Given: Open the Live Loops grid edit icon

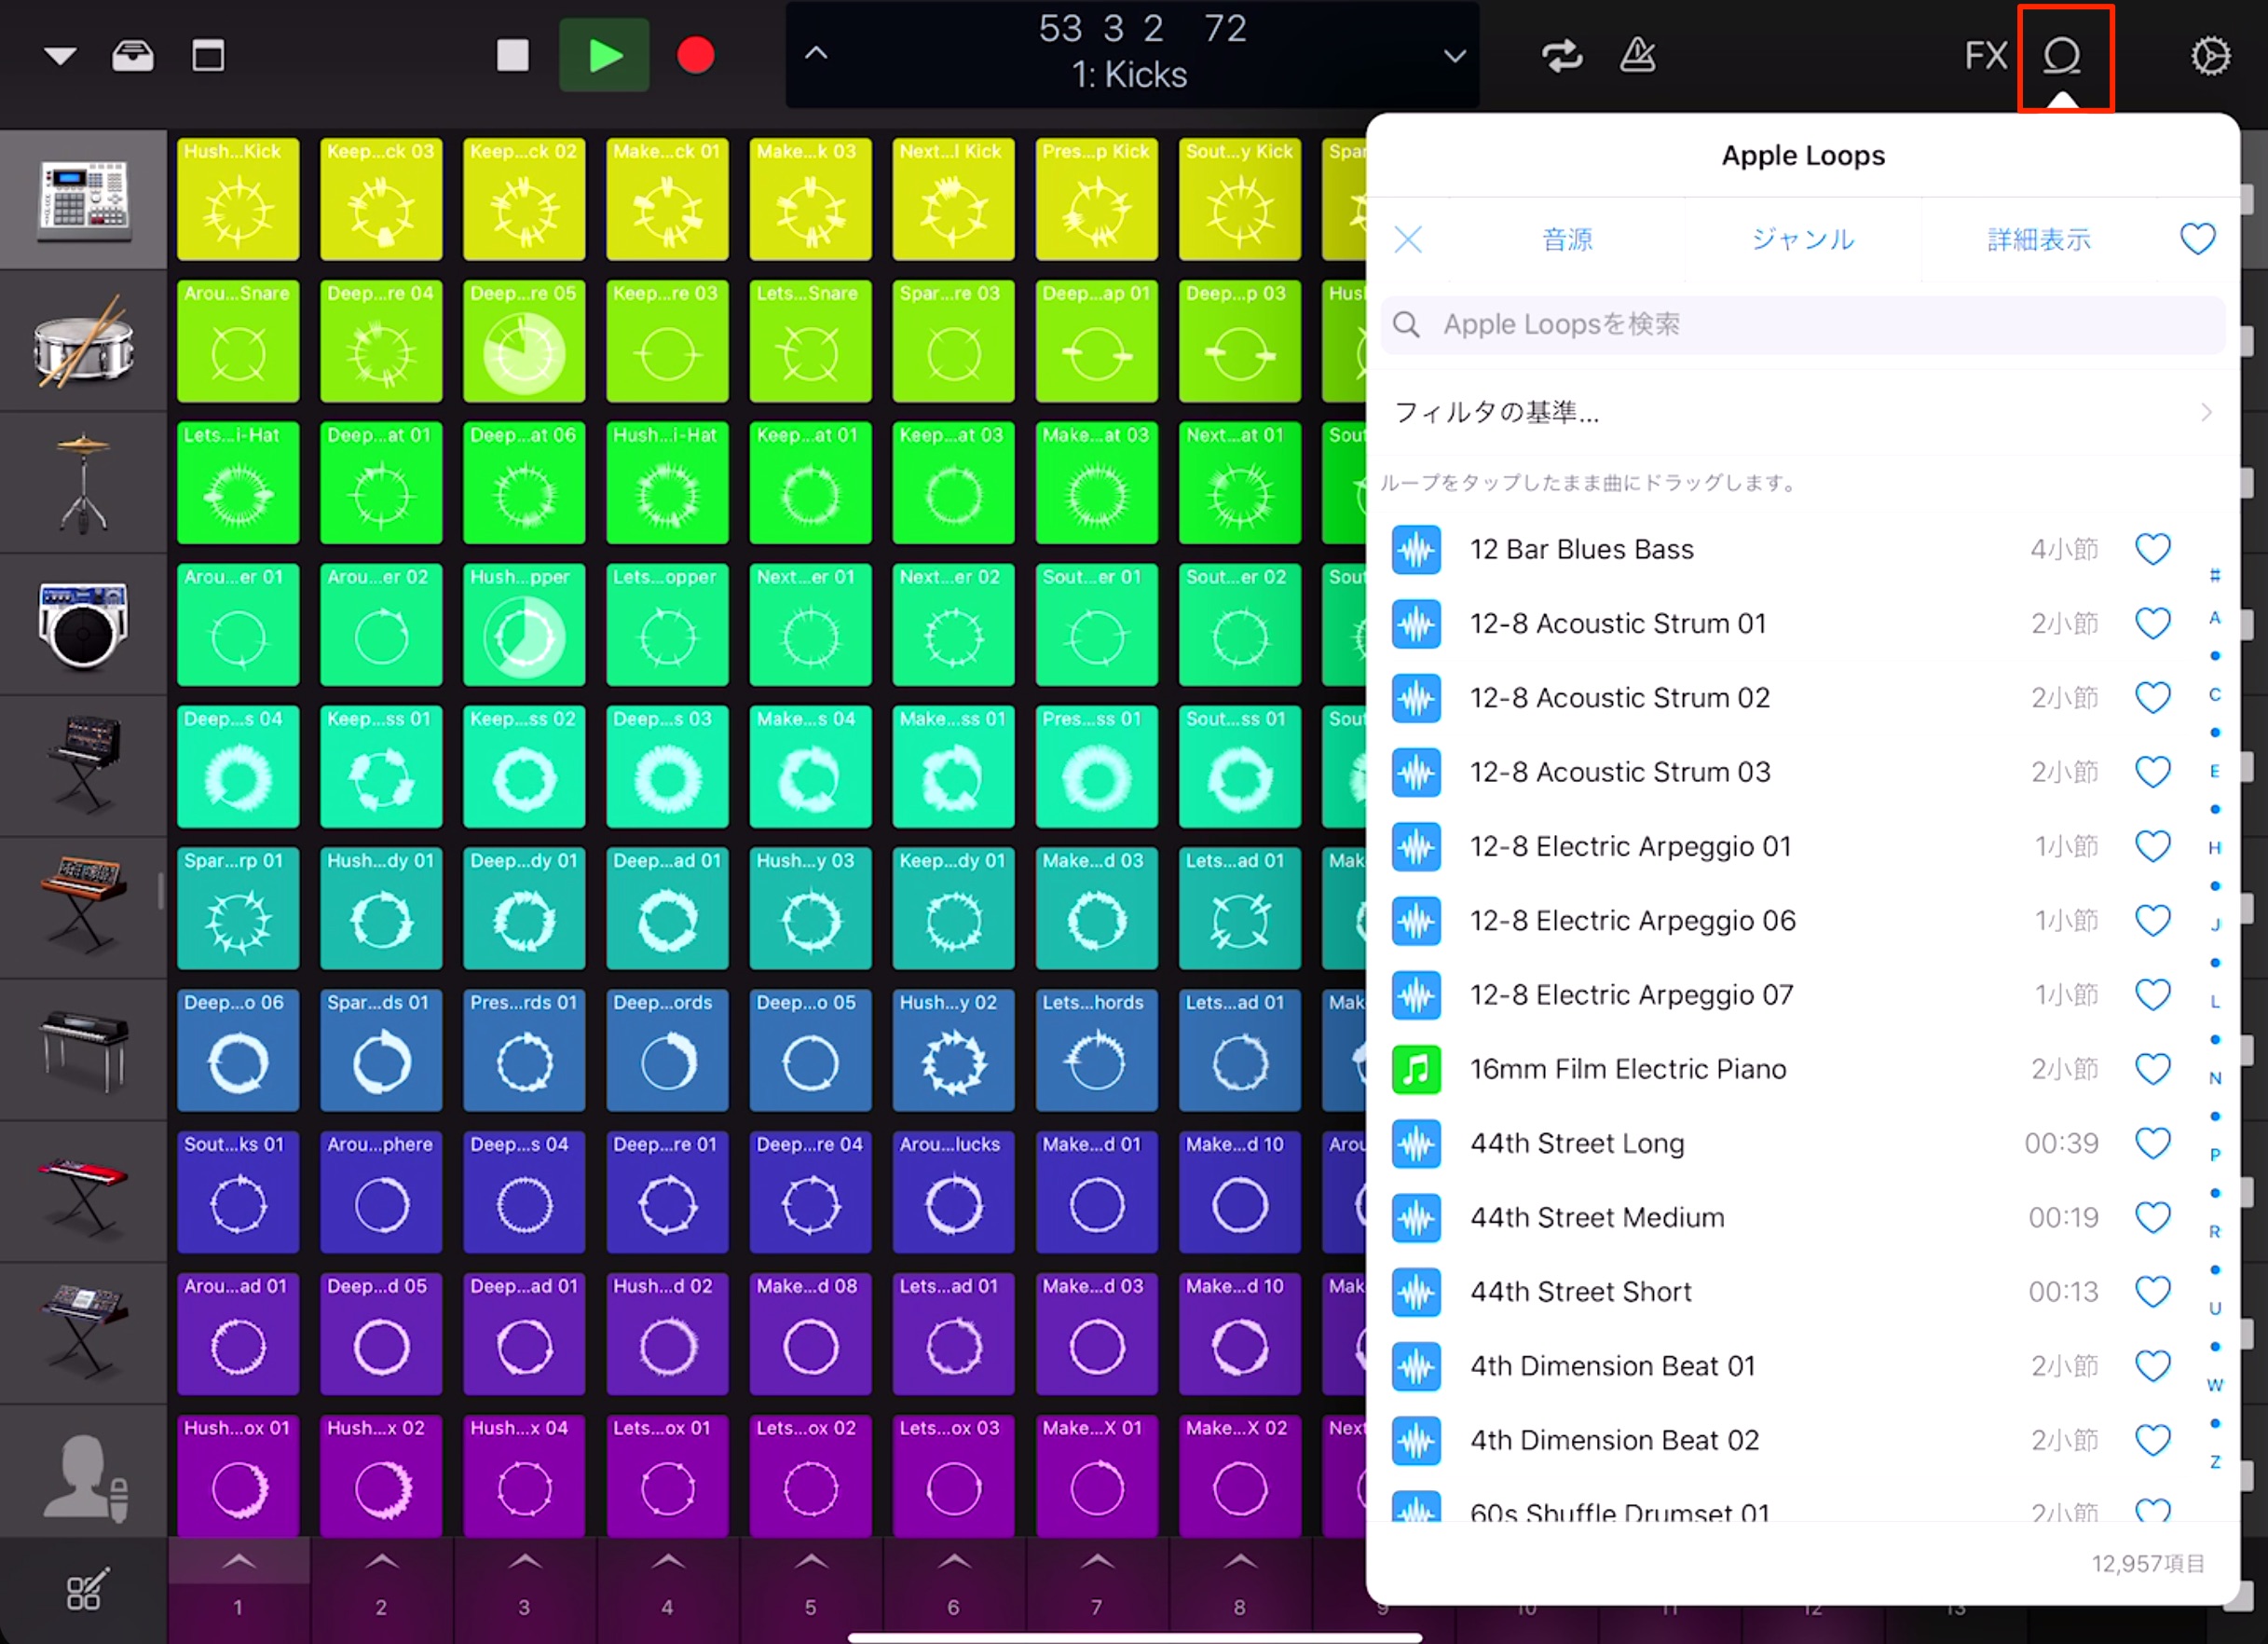Looking at the screenshot, I should tap(86, 1589).
